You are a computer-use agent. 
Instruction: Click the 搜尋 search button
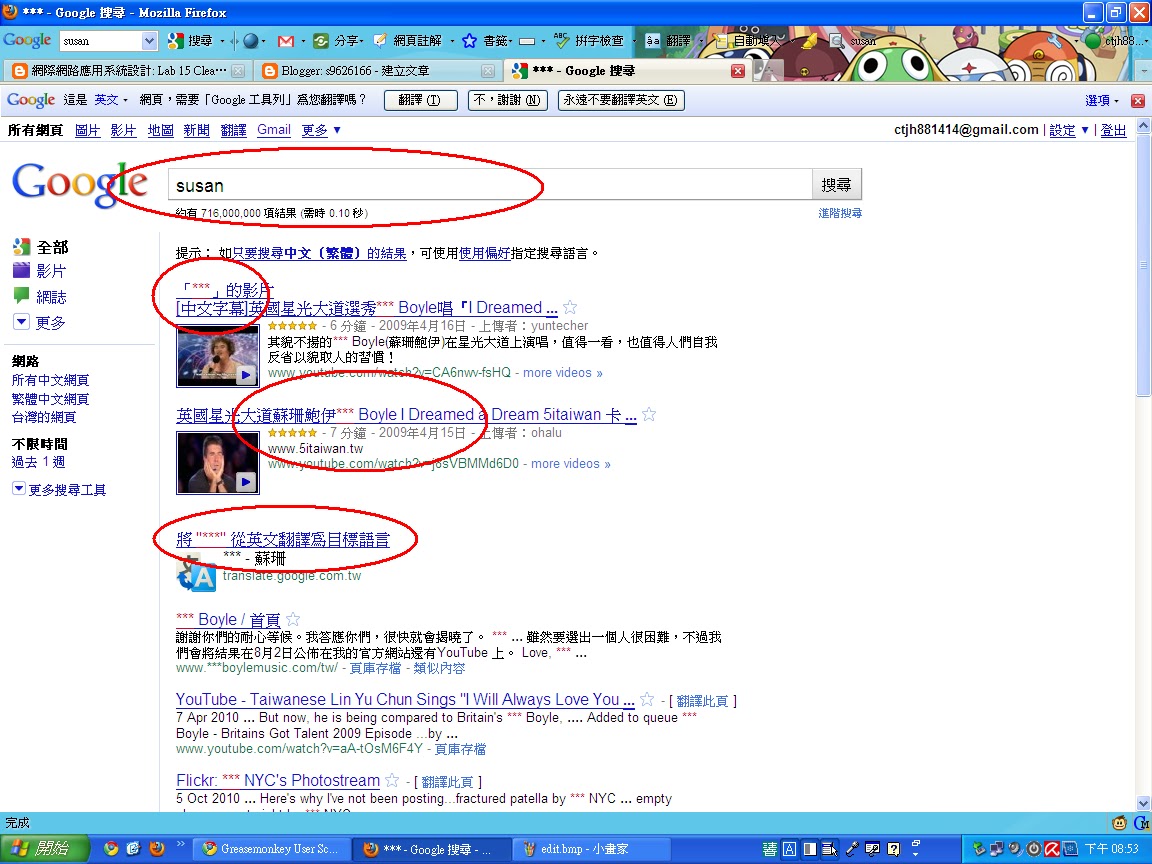pyautogui.click(x=836, y=185)
